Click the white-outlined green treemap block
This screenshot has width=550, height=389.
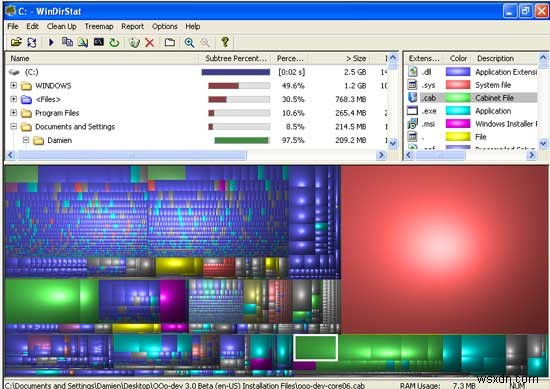pyautogui.click(x=315, y=347)
